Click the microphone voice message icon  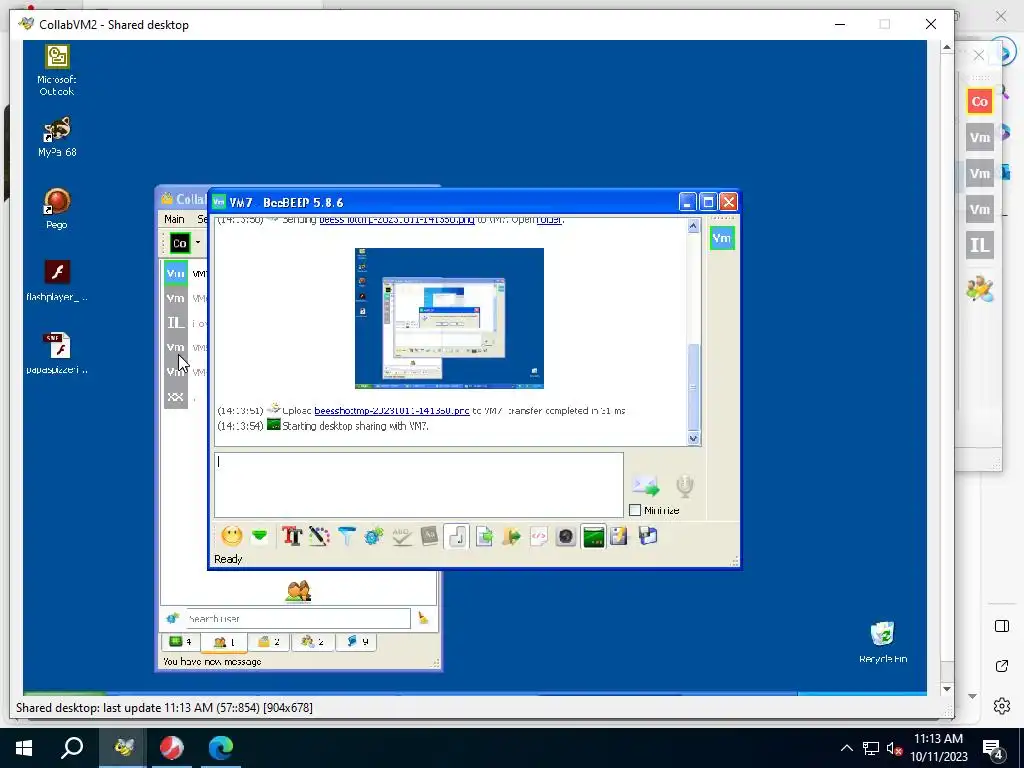[684, 485]
